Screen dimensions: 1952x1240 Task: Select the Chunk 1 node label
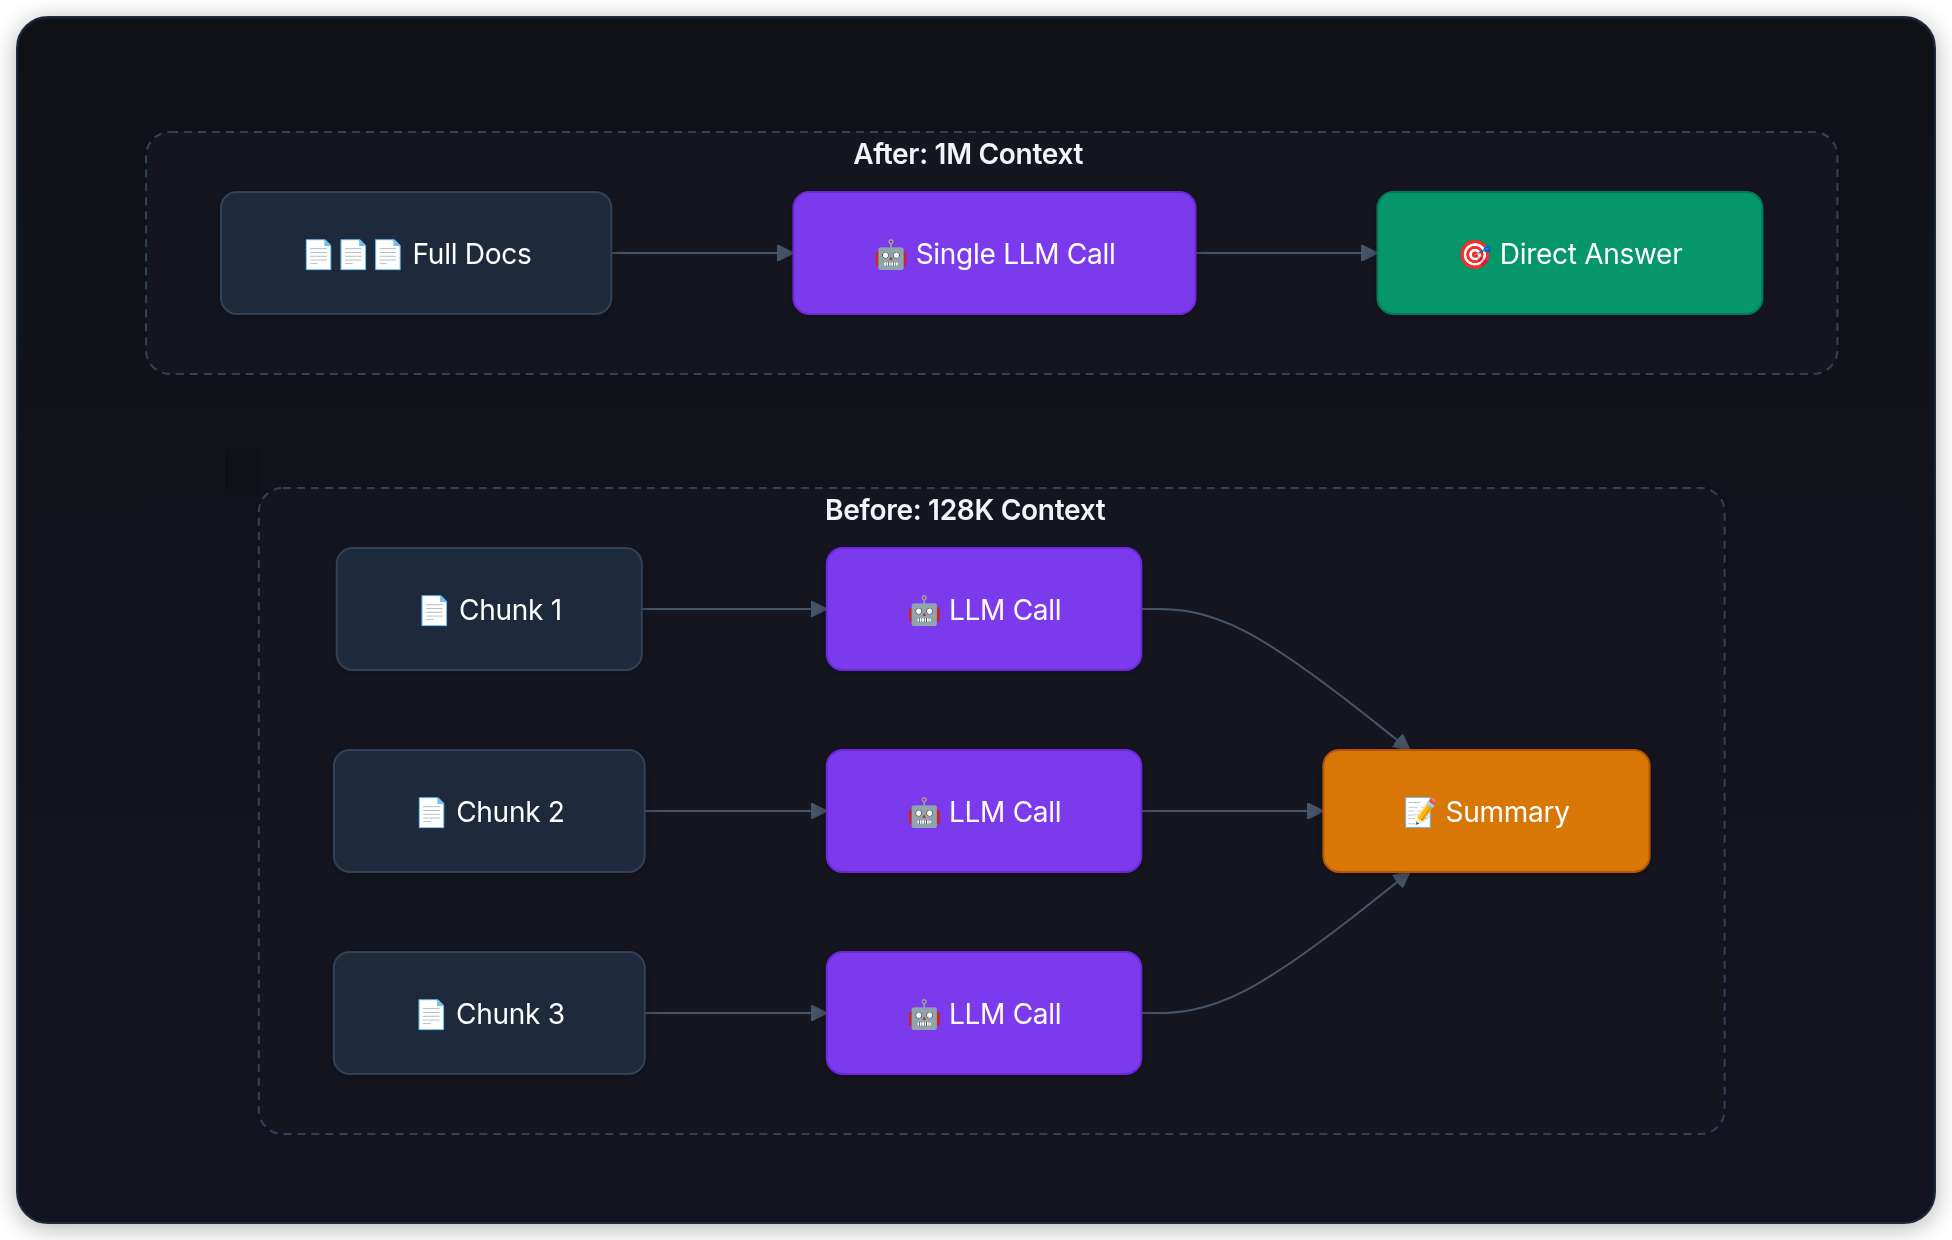511,610
